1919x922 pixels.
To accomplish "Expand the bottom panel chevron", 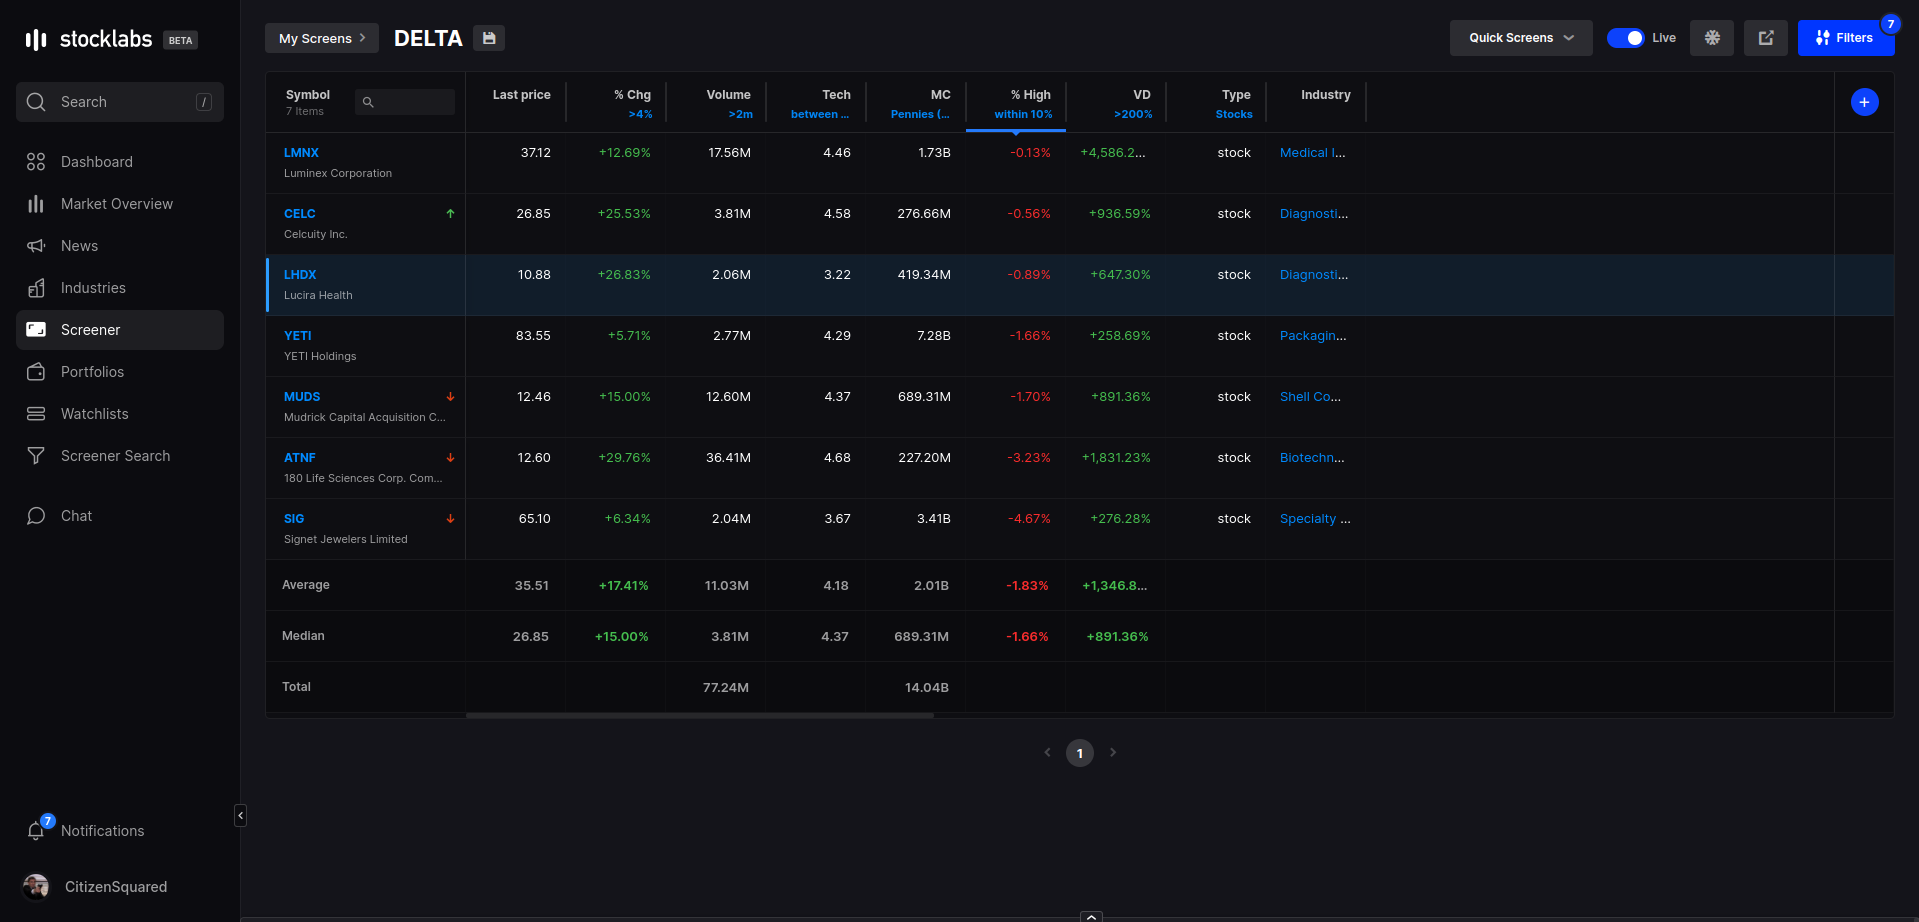I will point(1092,916).
